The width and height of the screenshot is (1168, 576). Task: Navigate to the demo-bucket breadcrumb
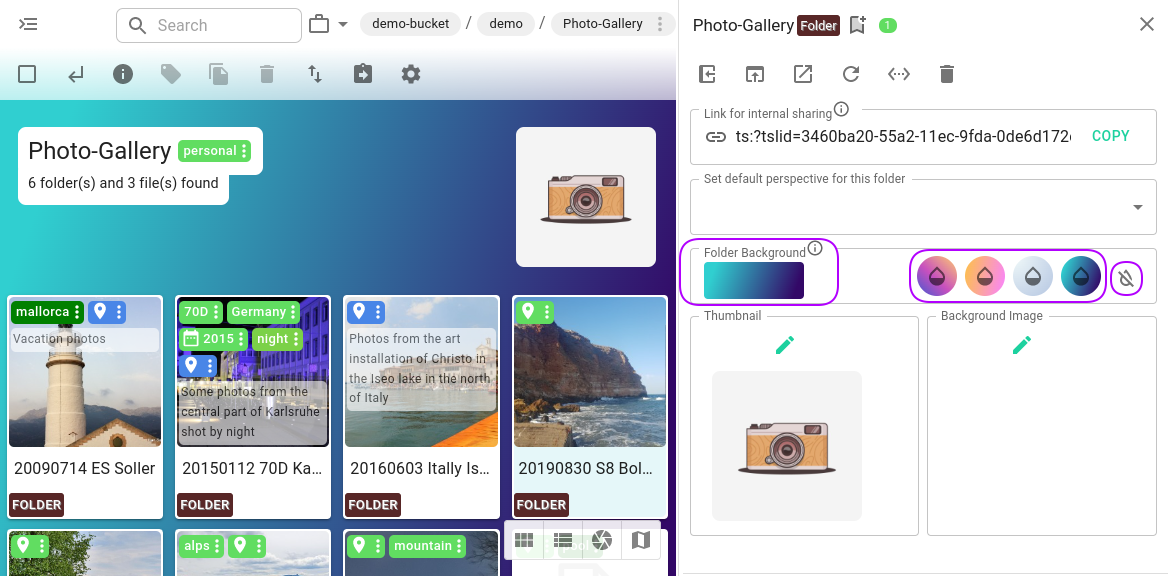410,24
